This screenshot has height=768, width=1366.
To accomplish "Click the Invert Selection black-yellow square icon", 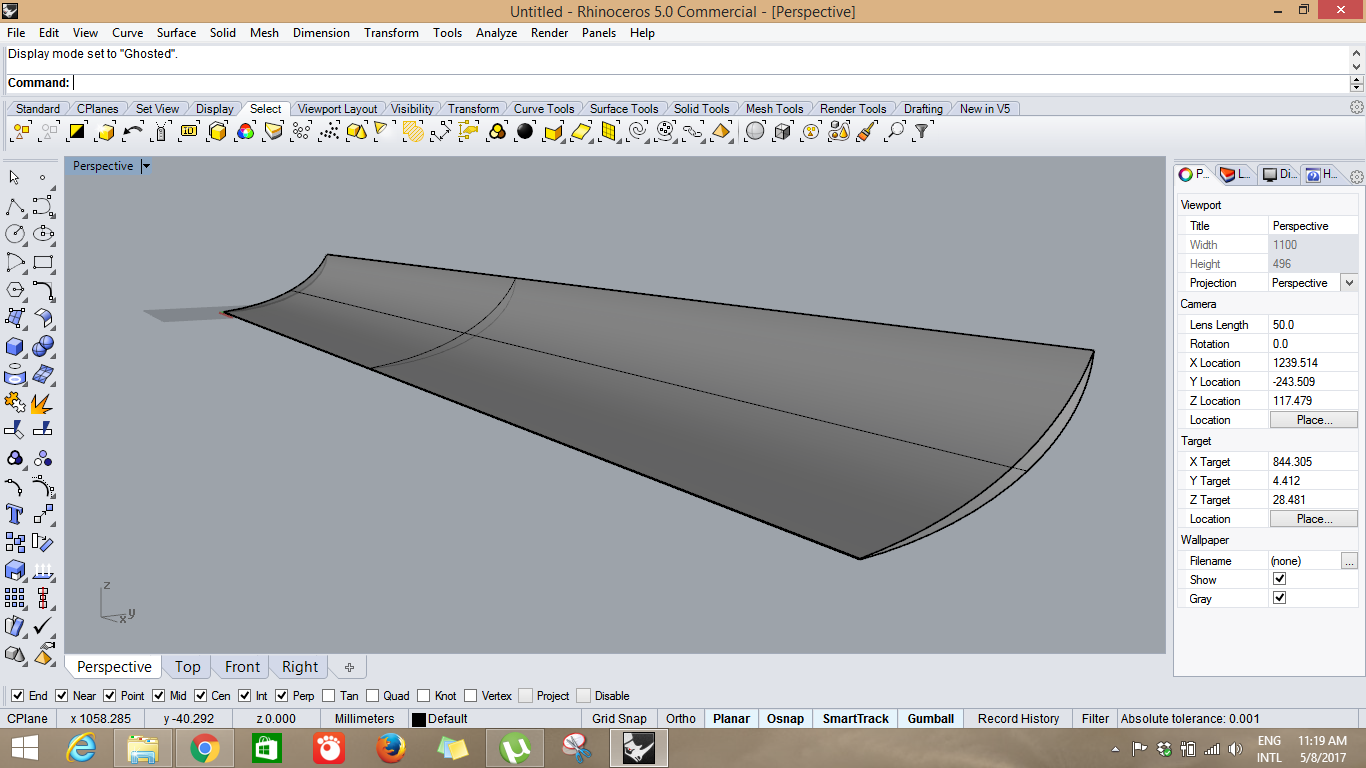I will coord(77,131).
